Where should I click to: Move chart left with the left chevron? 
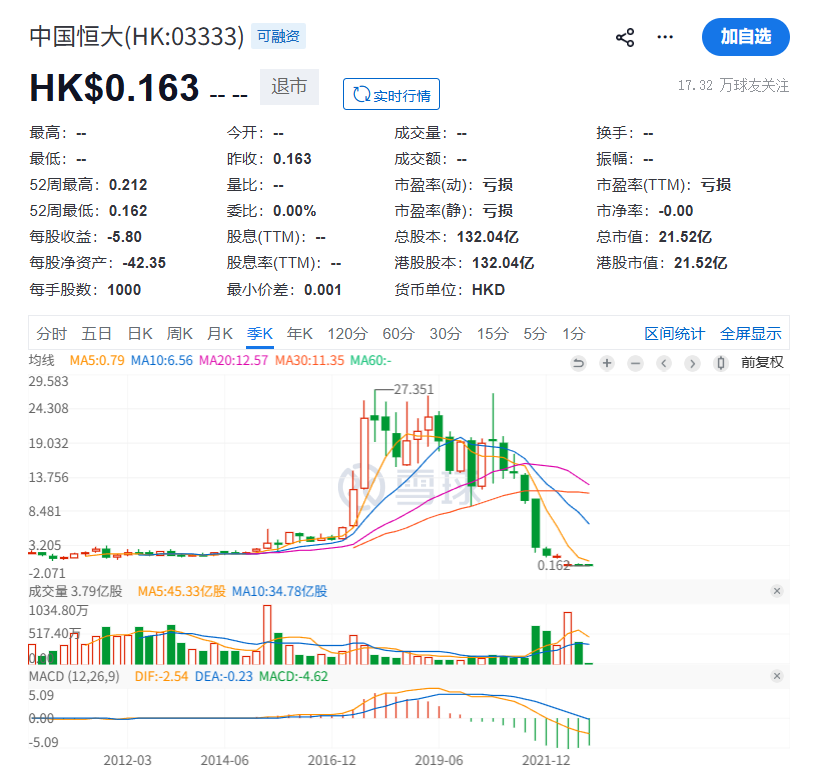click(x=664, y=363)
